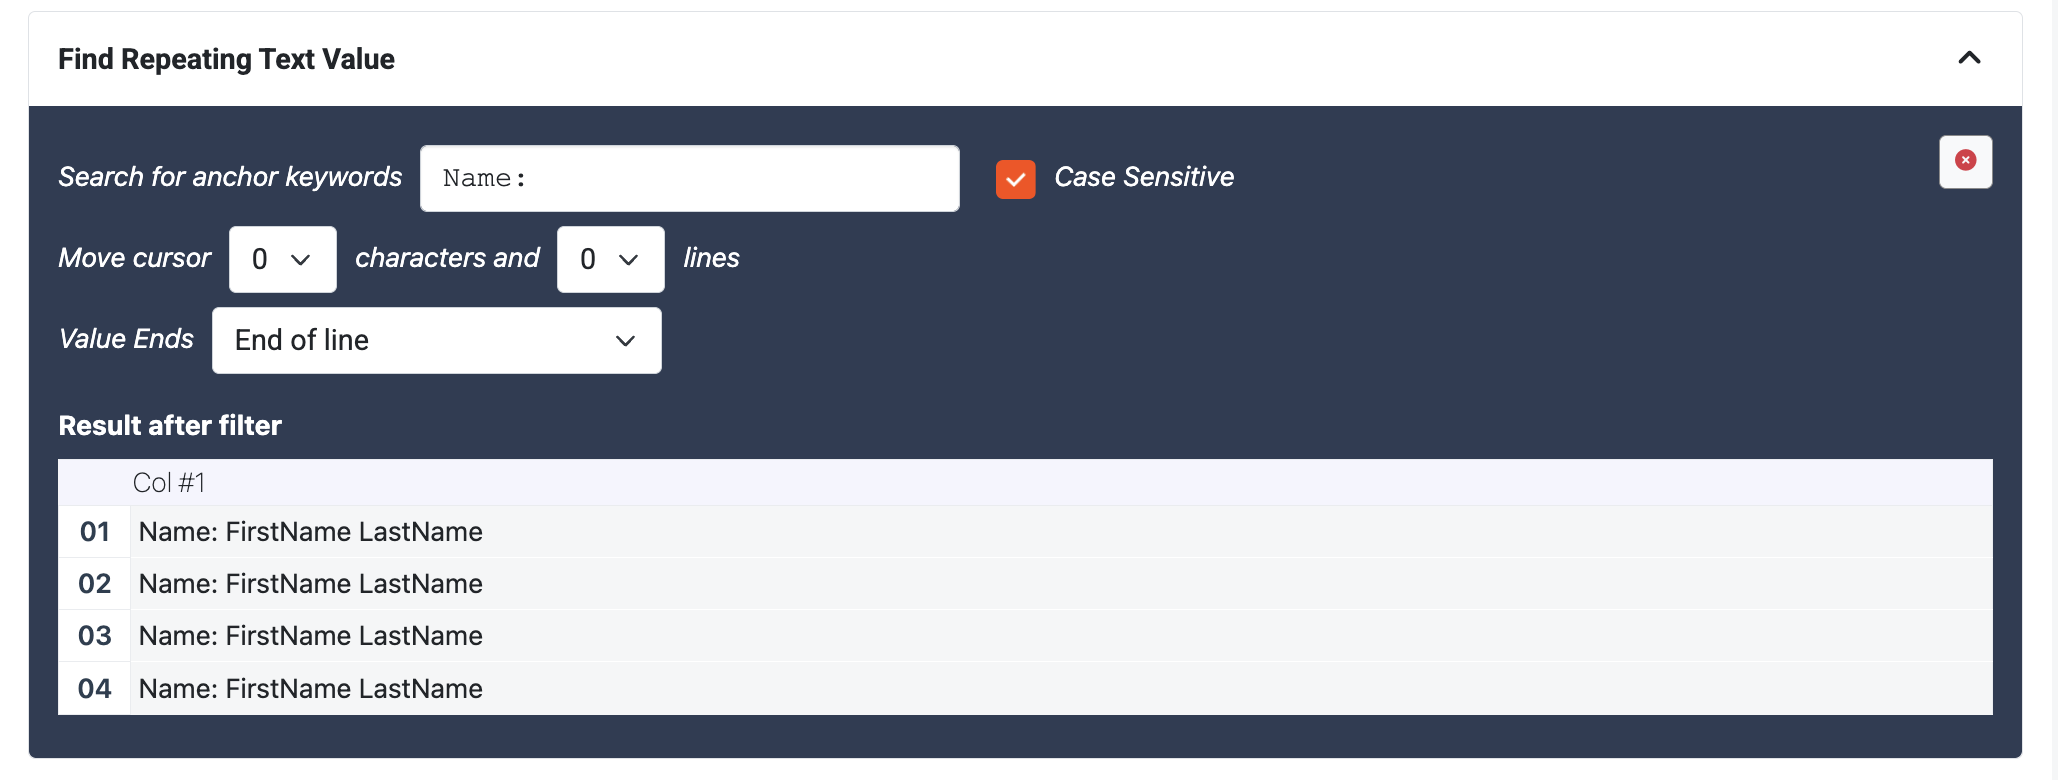Click the Find Repeating Text Value title

click(226, 59)
